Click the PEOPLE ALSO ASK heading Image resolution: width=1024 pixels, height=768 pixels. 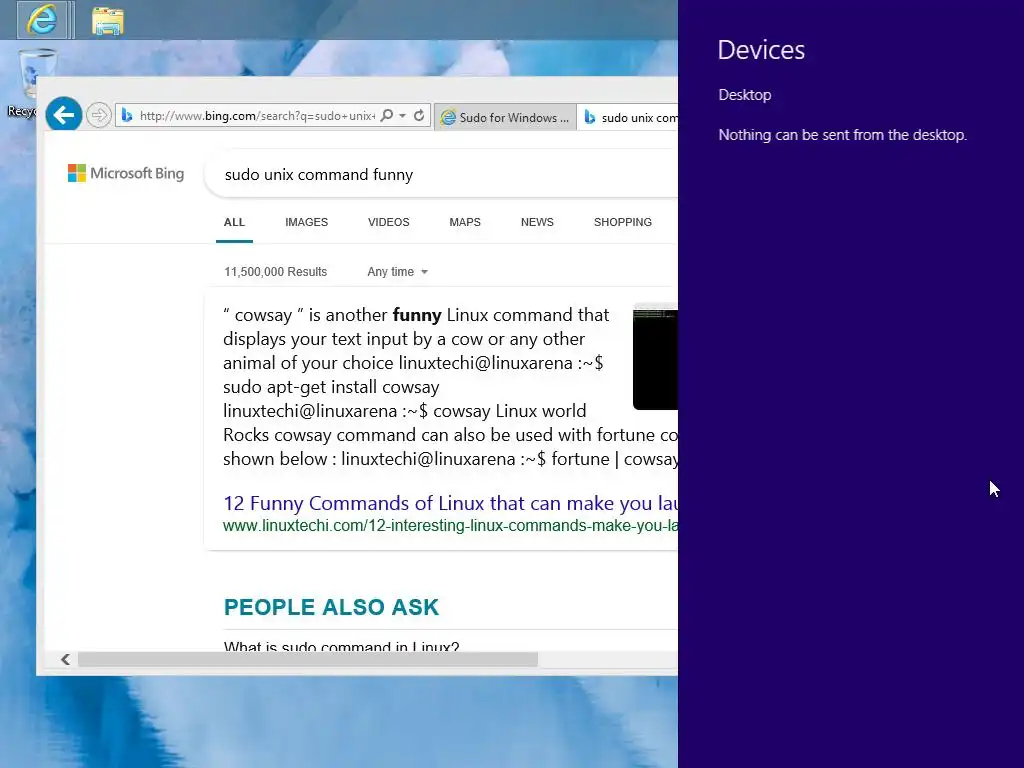click(331, 607)
